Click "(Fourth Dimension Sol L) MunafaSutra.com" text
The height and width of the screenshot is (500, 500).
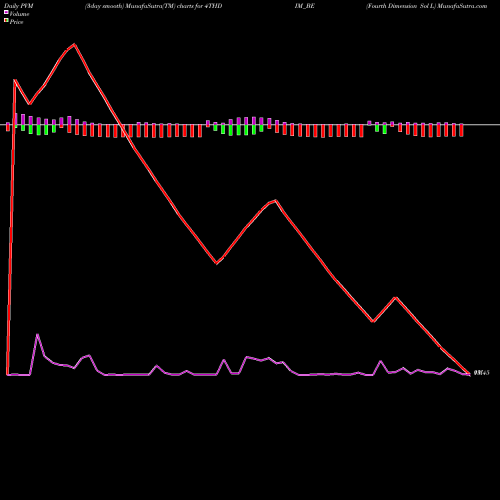[x=426, y=6]
